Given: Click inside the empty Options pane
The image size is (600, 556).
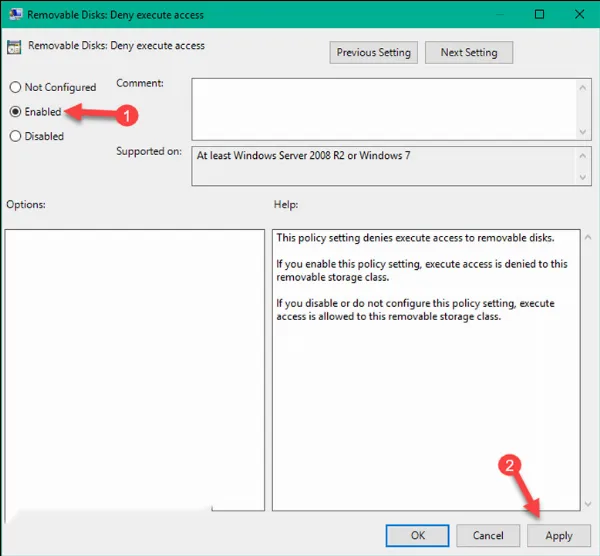Looking at the screenshot, I should coord(134,368).
